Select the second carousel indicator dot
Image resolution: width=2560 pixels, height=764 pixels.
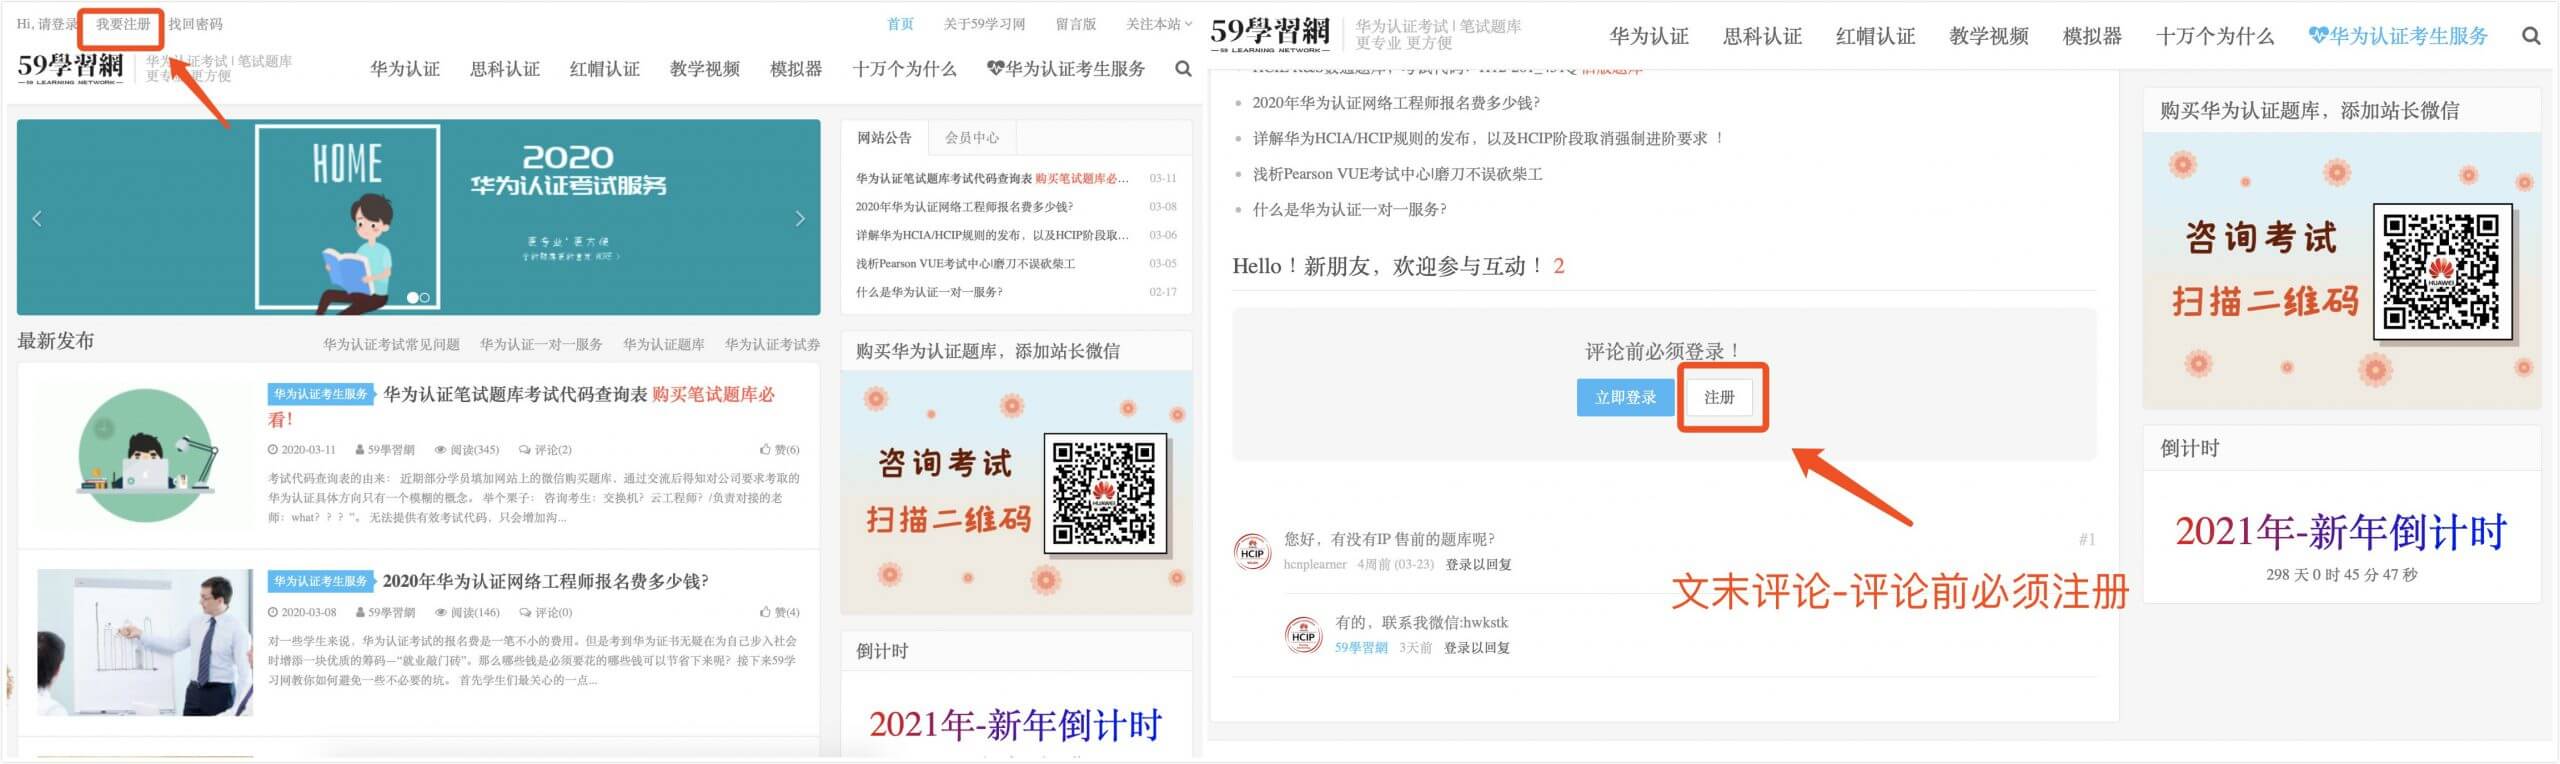(425, 298)
